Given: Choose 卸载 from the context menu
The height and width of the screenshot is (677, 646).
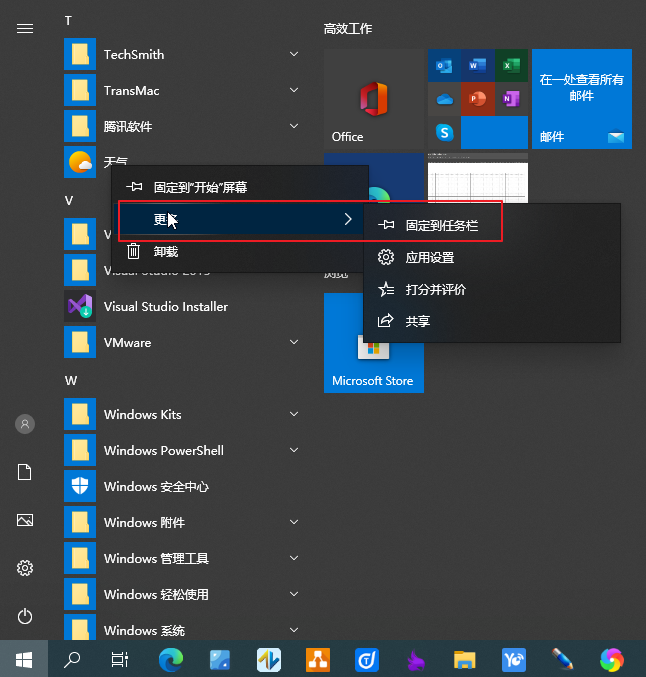Looking at the screenshot, I should pos(240,251).
